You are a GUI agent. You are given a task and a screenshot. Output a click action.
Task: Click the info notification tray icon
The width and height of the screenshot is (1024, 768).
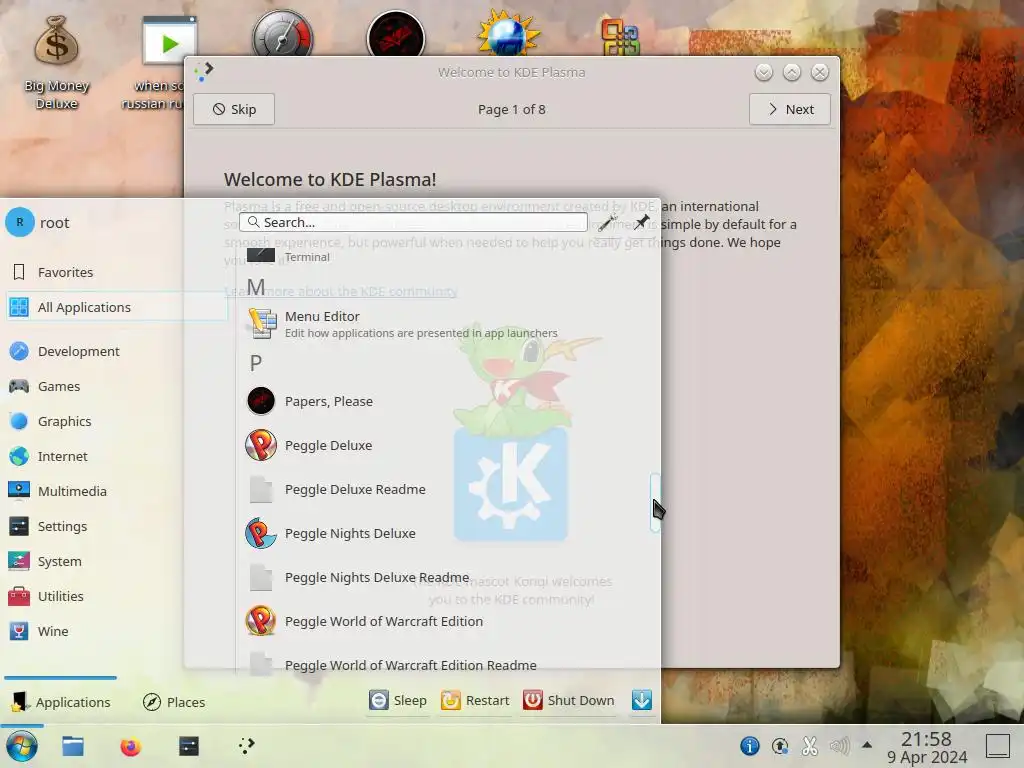point(750,746)
